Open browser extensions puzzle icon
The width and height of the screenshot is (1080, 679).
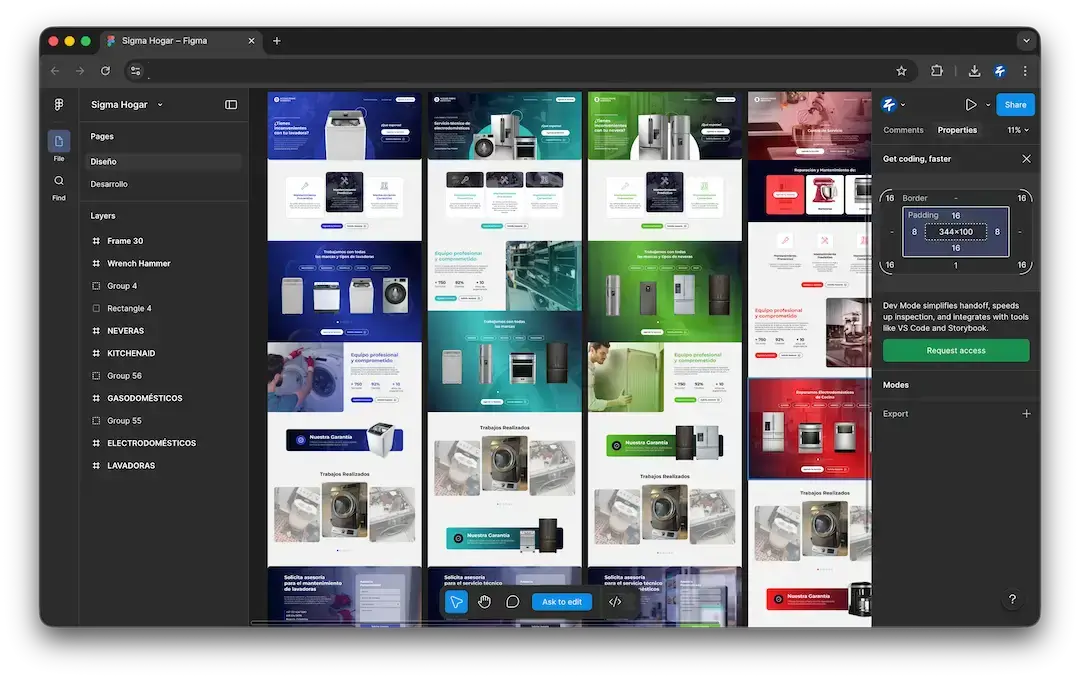pos(937,71)
